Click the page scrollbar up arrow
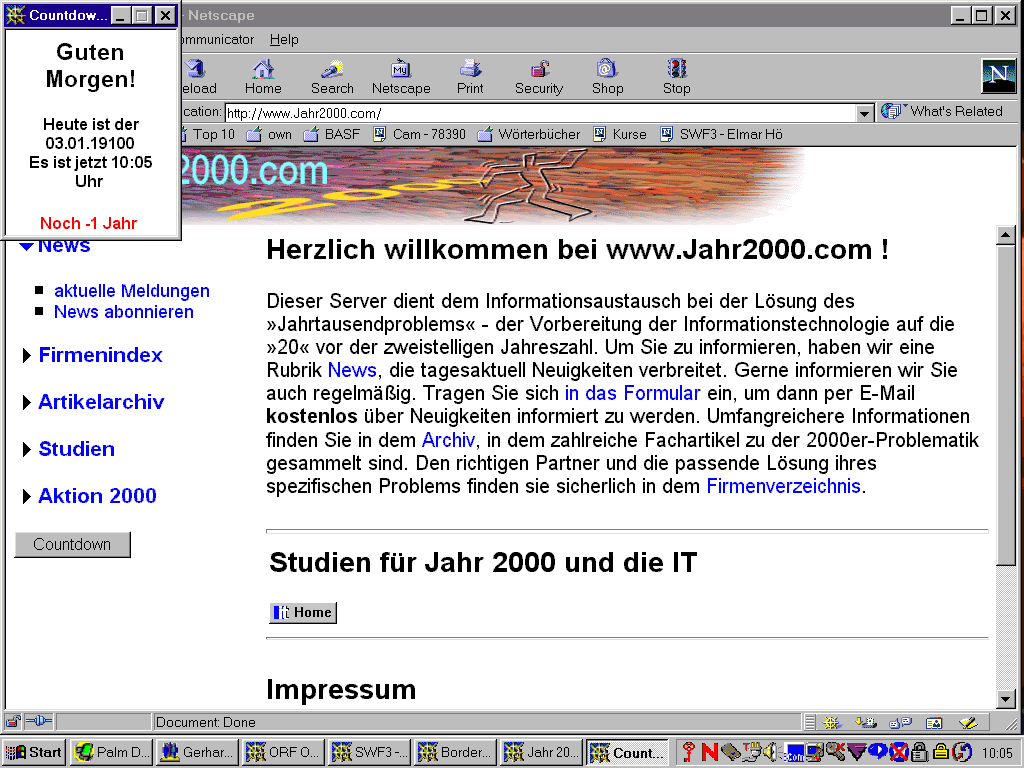 [x=1006, y=235]
